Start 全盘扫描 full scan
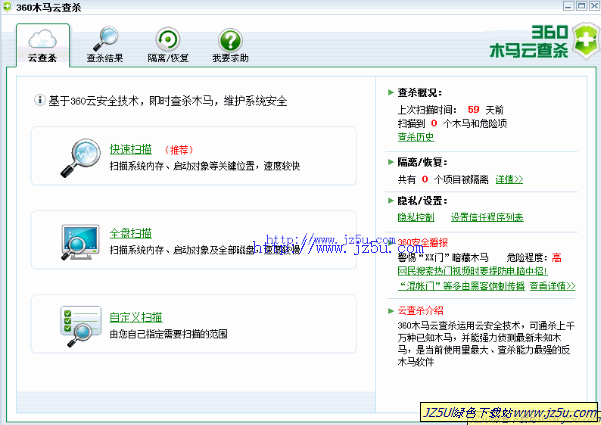Viewport: 601px width, 425px height. 131,233
